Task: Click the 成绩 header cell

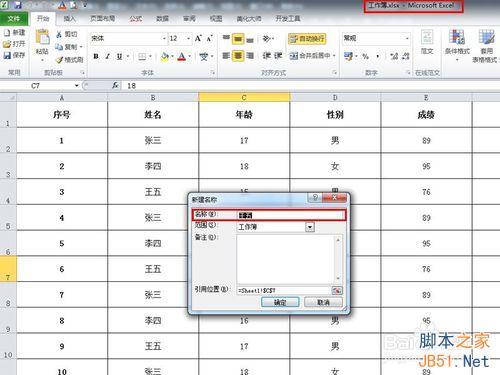Action: coord(426,114)
